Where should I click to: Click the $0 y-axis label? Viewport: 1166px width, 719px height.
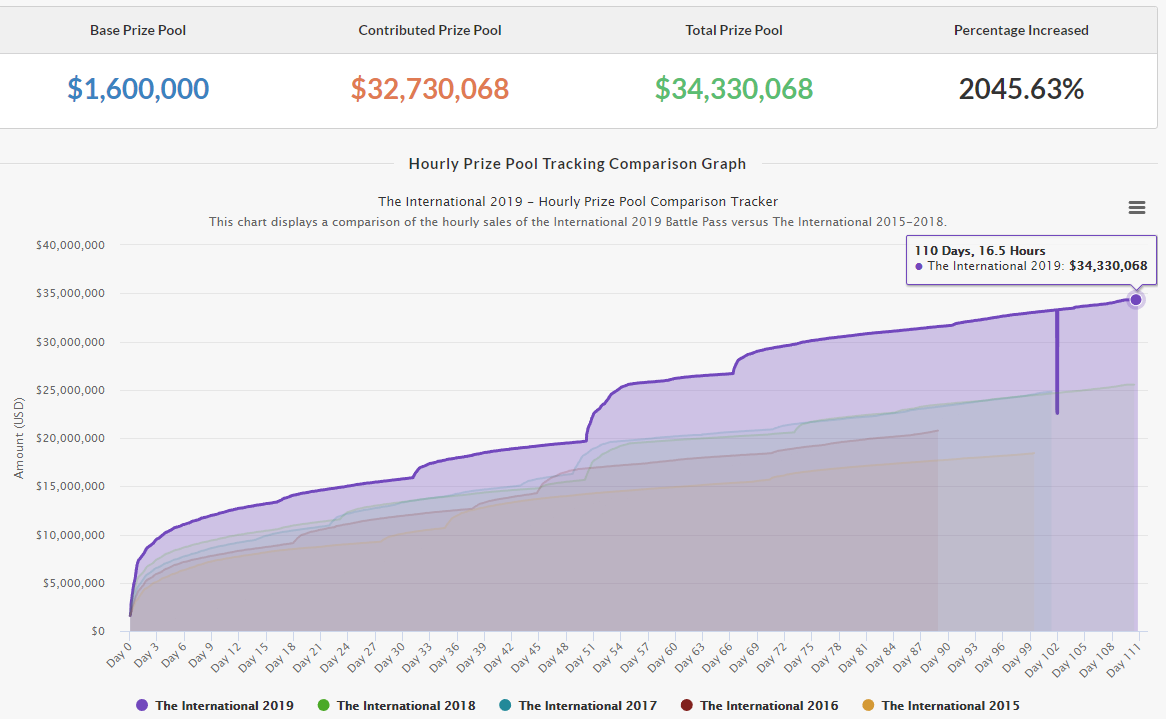(x=98, y=631)
